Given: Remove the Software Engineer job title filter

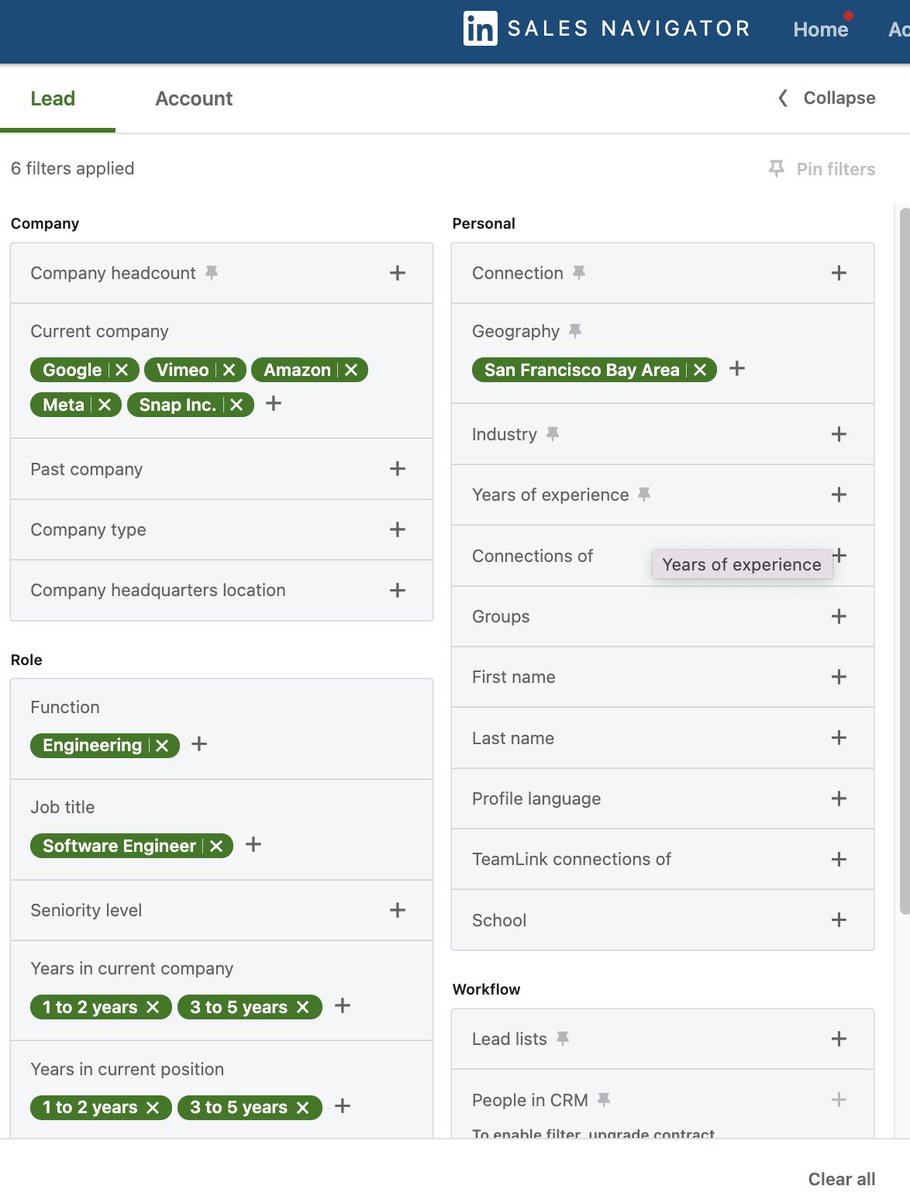Looking at the screenshot, I should 216,846.
